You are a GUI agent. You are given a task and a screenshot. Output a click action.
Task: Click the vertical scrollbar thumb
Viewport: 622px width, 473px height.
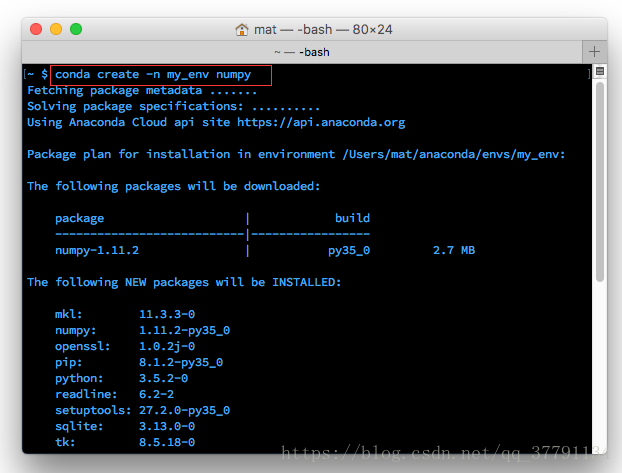coord(600,182)
